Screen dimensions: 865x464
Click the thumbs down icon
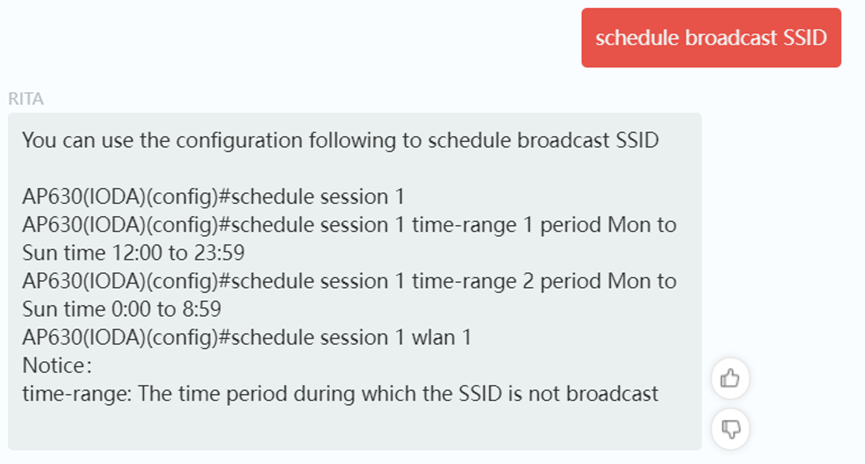(x=730, y=429)
